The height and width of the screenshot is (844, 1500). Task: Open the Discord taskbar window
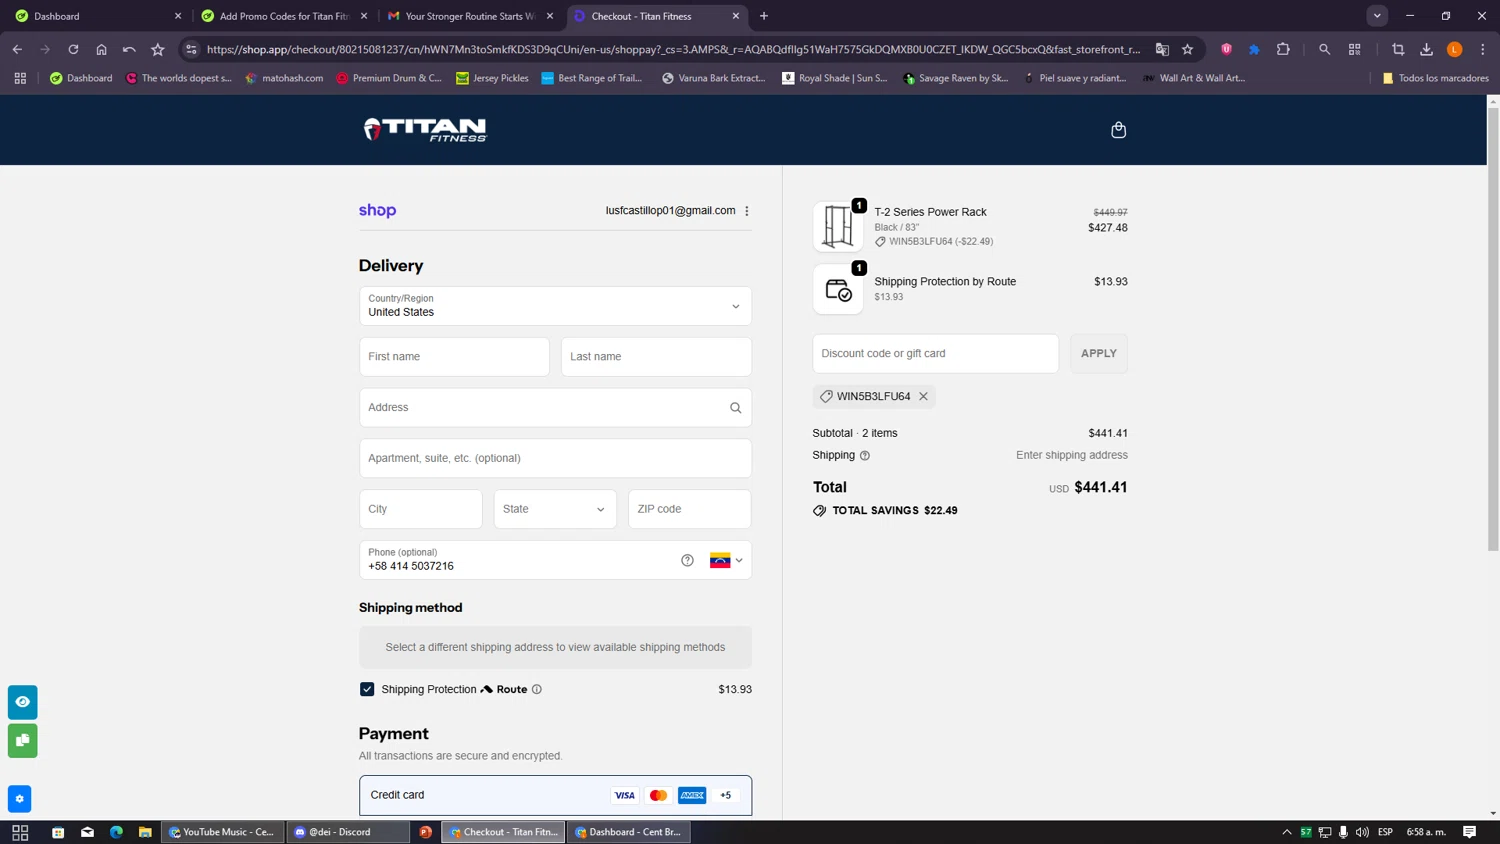[348, 832]
